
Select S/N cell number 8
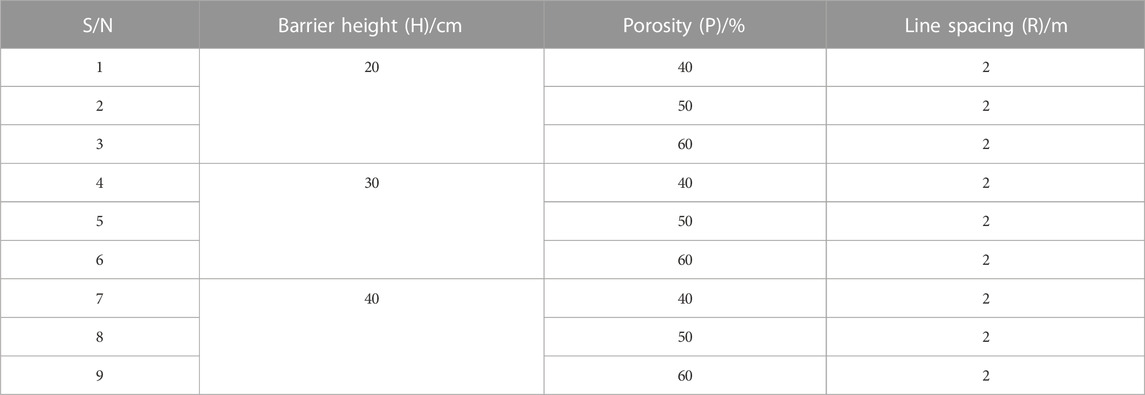tap(100, 337)
